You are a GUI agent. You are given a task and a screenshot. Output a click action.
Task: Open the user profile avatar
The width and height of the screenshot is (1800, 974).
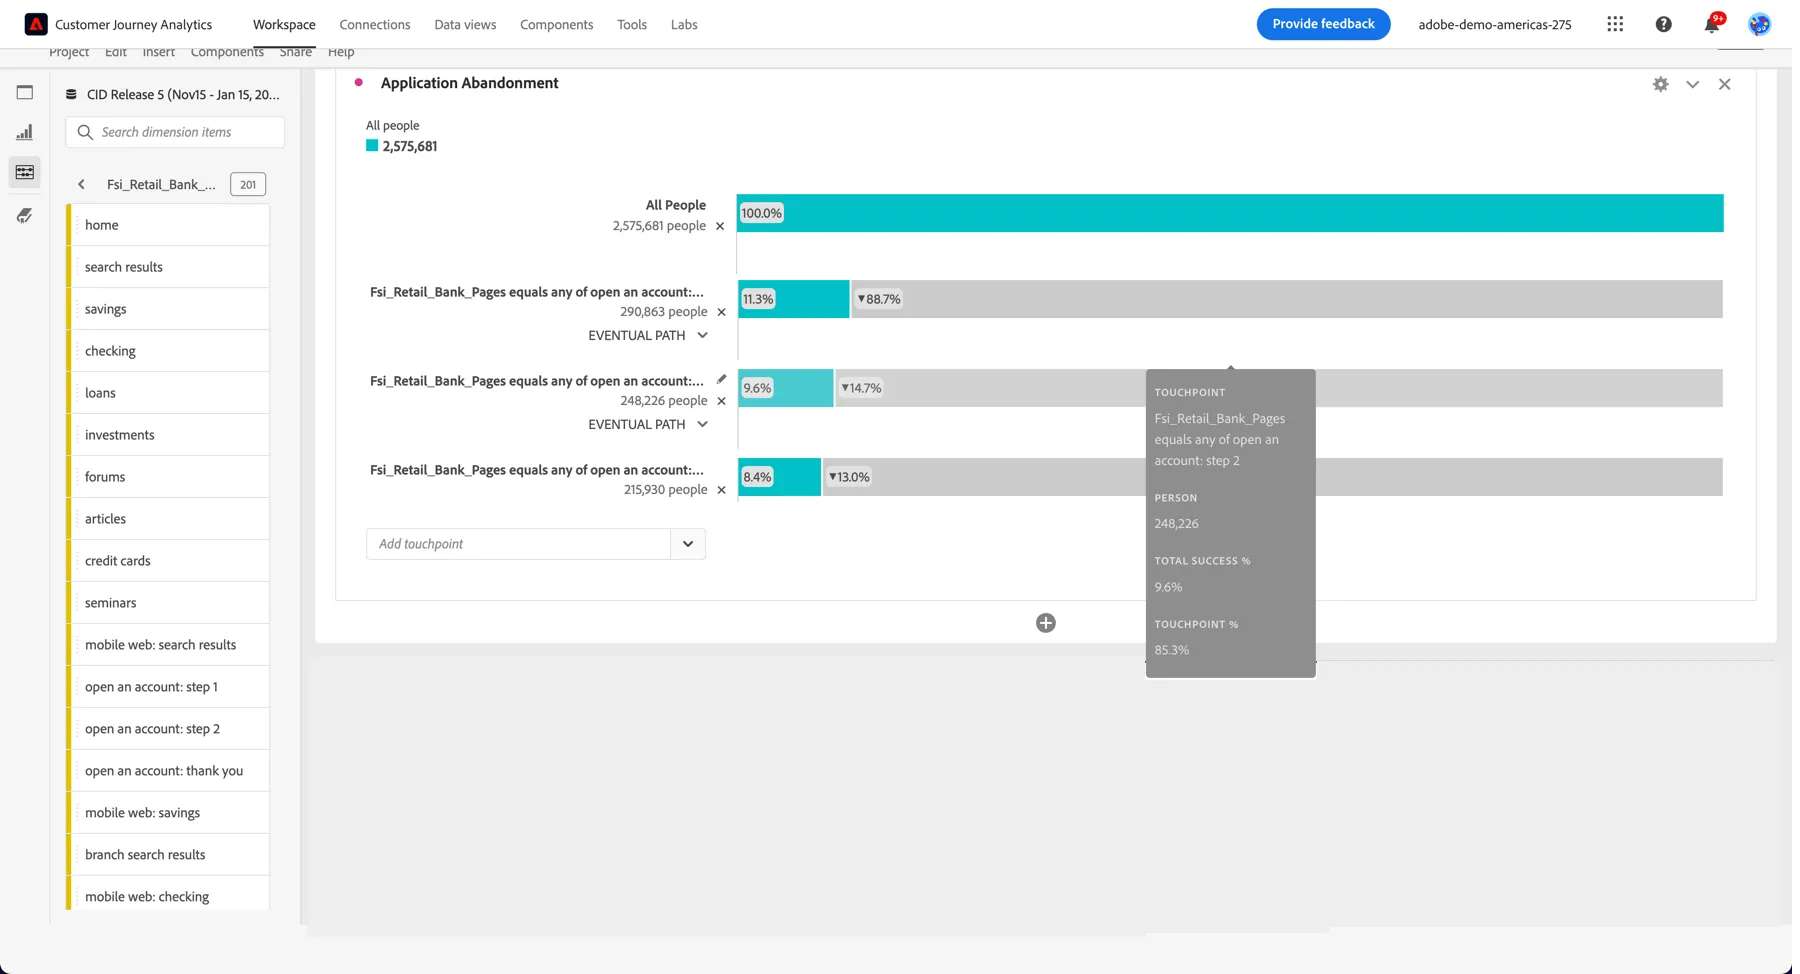coord(1759,24)
